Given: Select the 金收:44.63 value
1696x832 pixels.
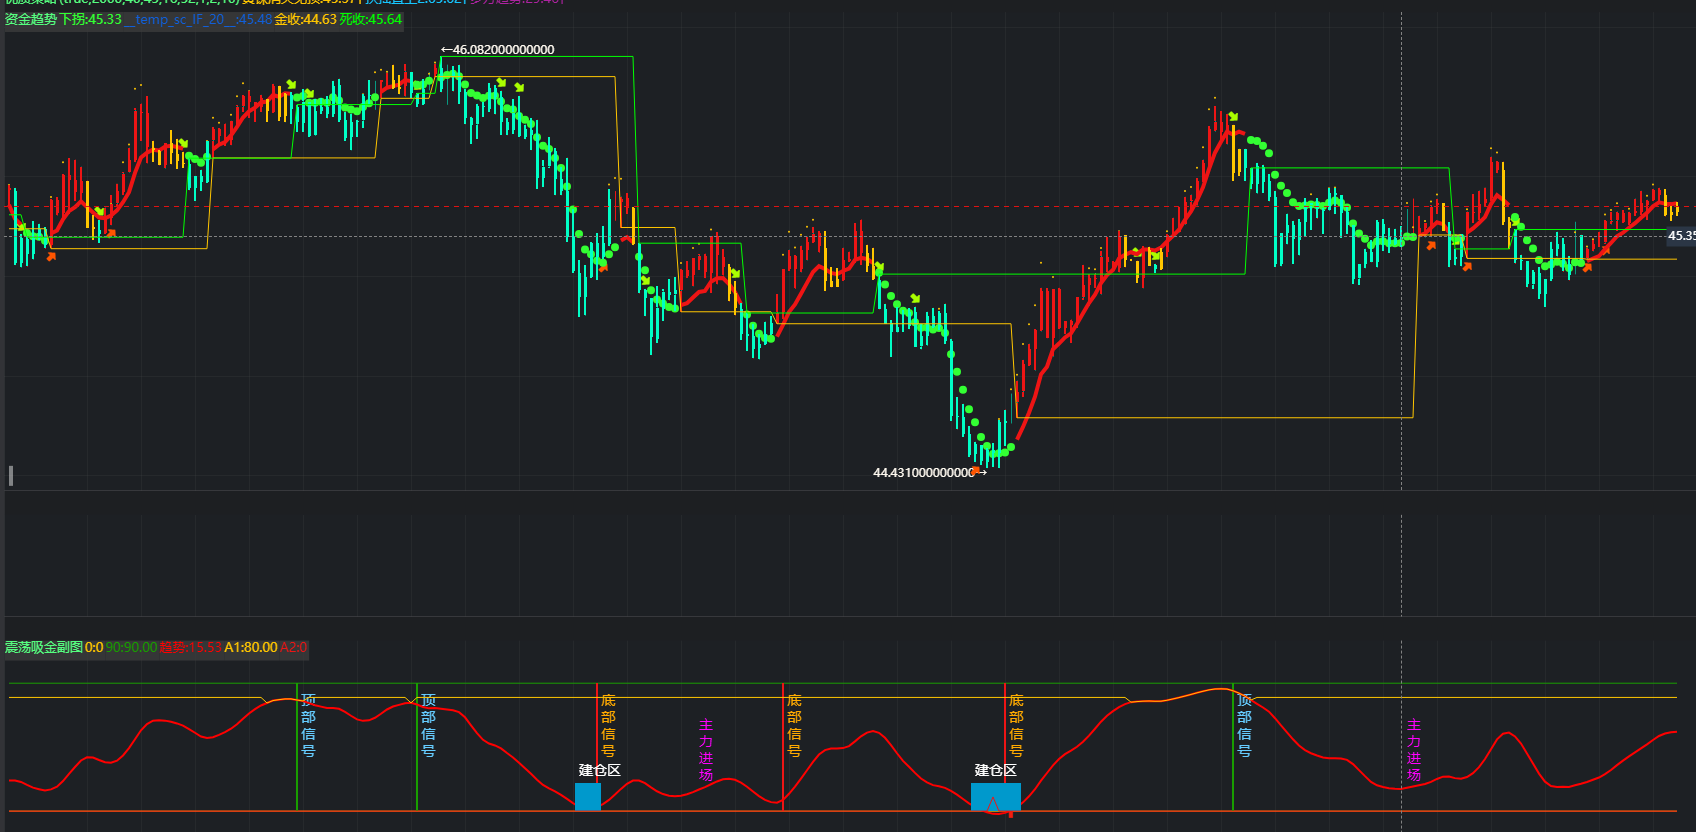Looking at the screenshot, I should coord(305,19).
